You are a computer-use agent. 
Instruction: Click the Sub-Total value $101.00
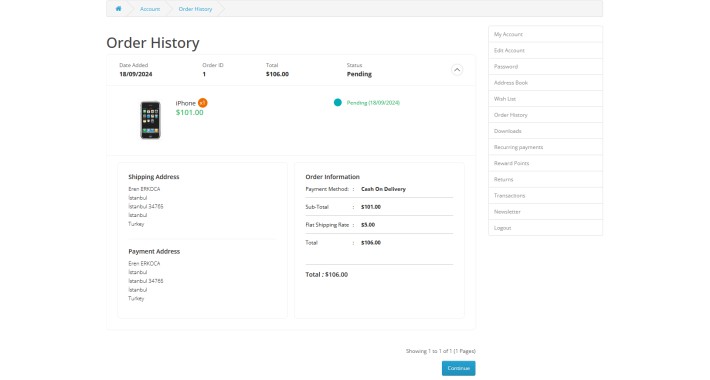click(371, 207)
